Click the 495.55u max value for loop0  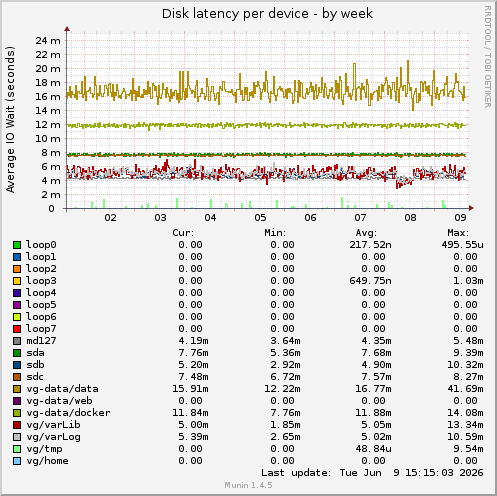pos(462,245)
